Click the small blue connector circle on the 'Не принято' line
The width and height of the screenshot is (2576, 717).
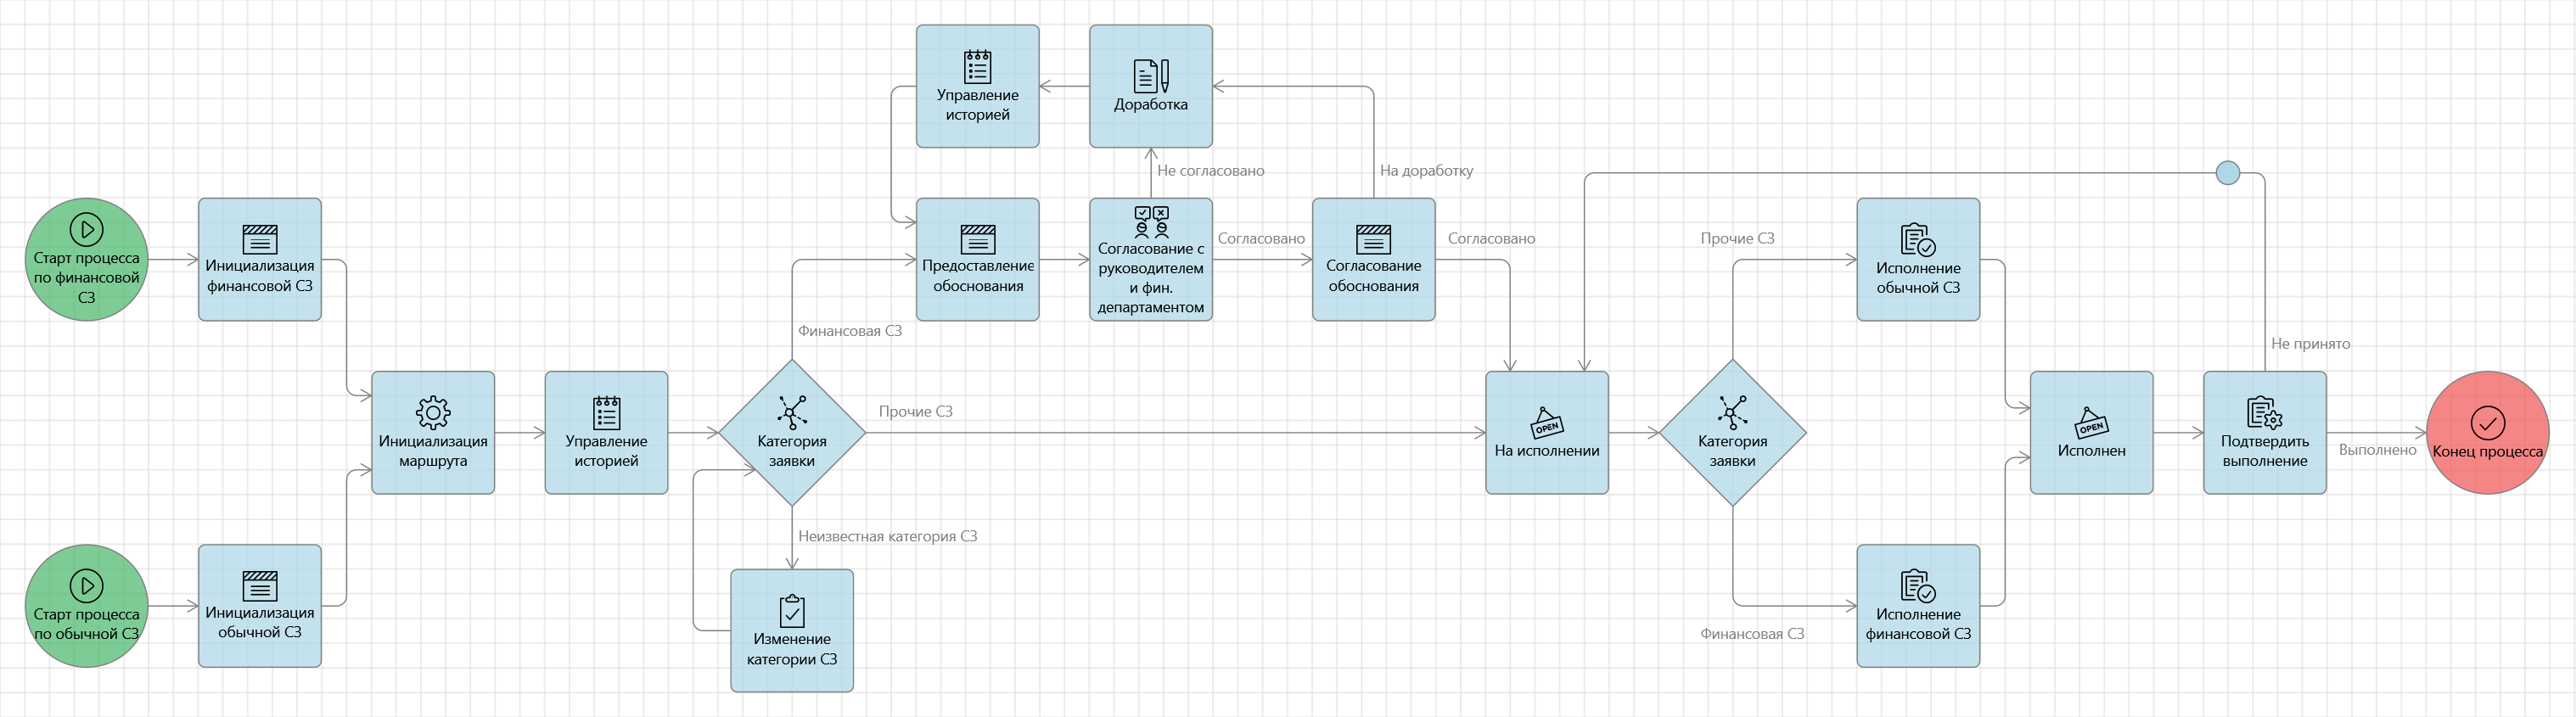[2228, 173]
